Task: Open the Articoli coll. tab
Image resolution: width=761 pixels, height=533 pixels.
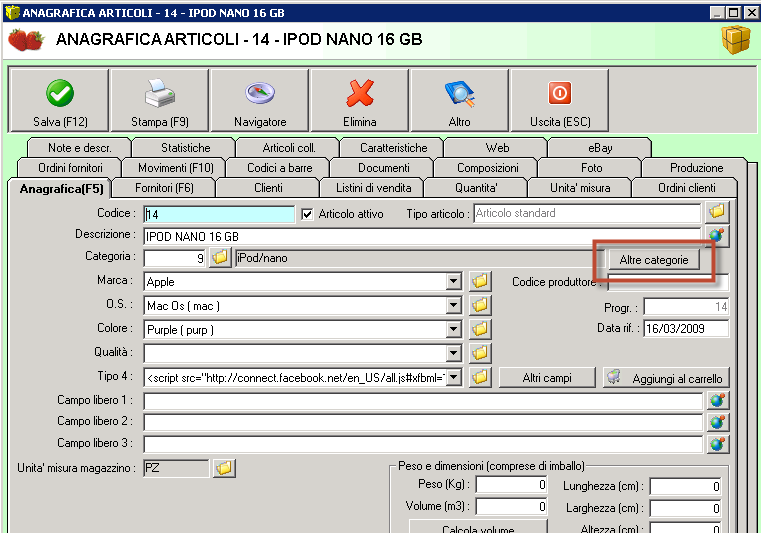Action: (289, 148)
